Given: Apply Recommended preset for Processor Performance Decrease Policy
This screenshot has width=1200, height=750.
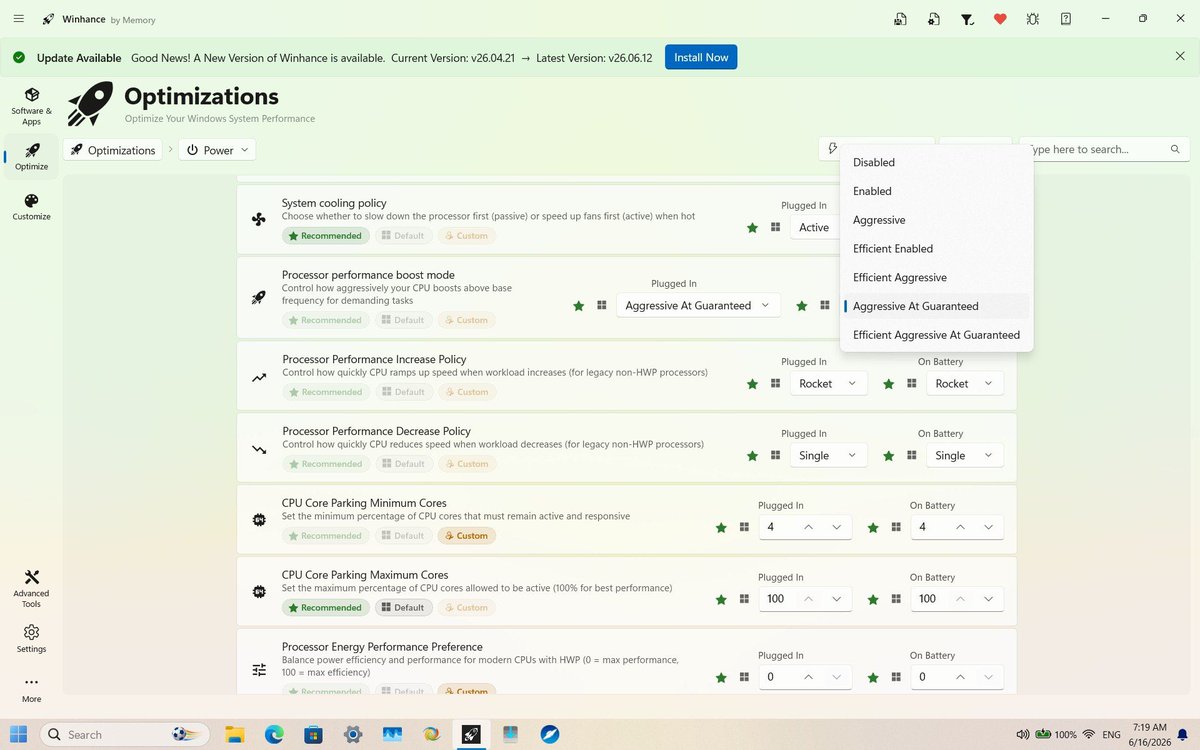Looking at the screenshot, I should point(326,464).
